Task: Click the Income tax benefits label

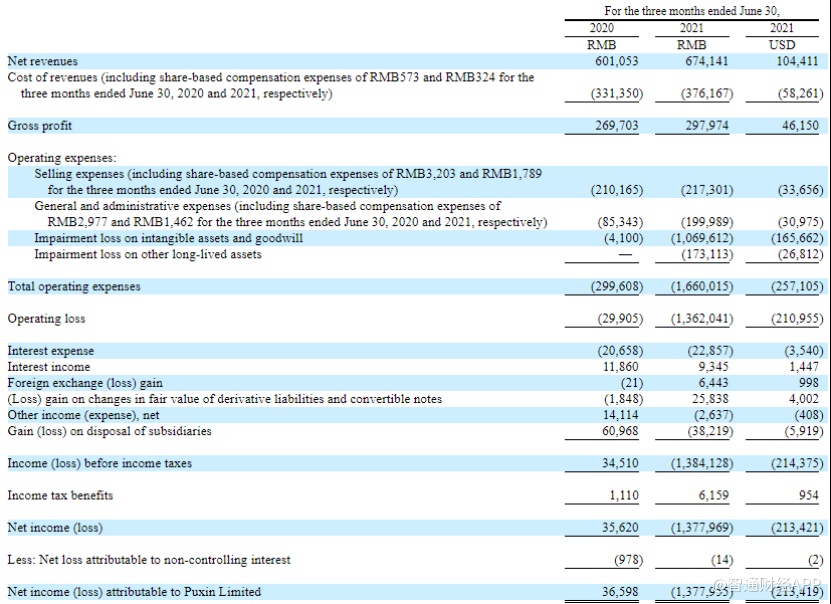Action: pyautogui.click(x=60, y=495)
